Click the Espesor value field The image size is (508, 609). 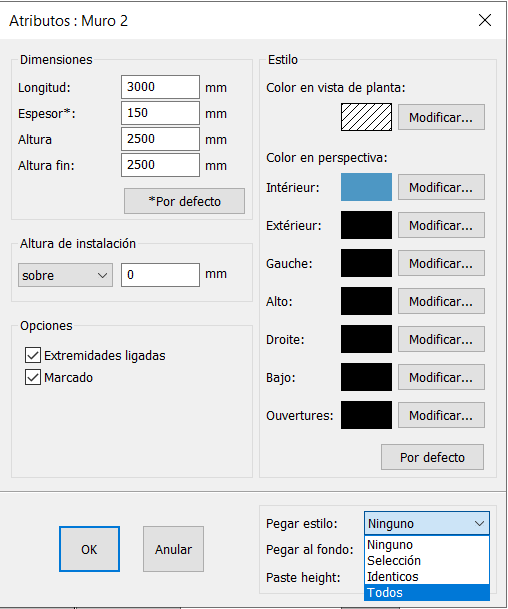pos(160,113)
